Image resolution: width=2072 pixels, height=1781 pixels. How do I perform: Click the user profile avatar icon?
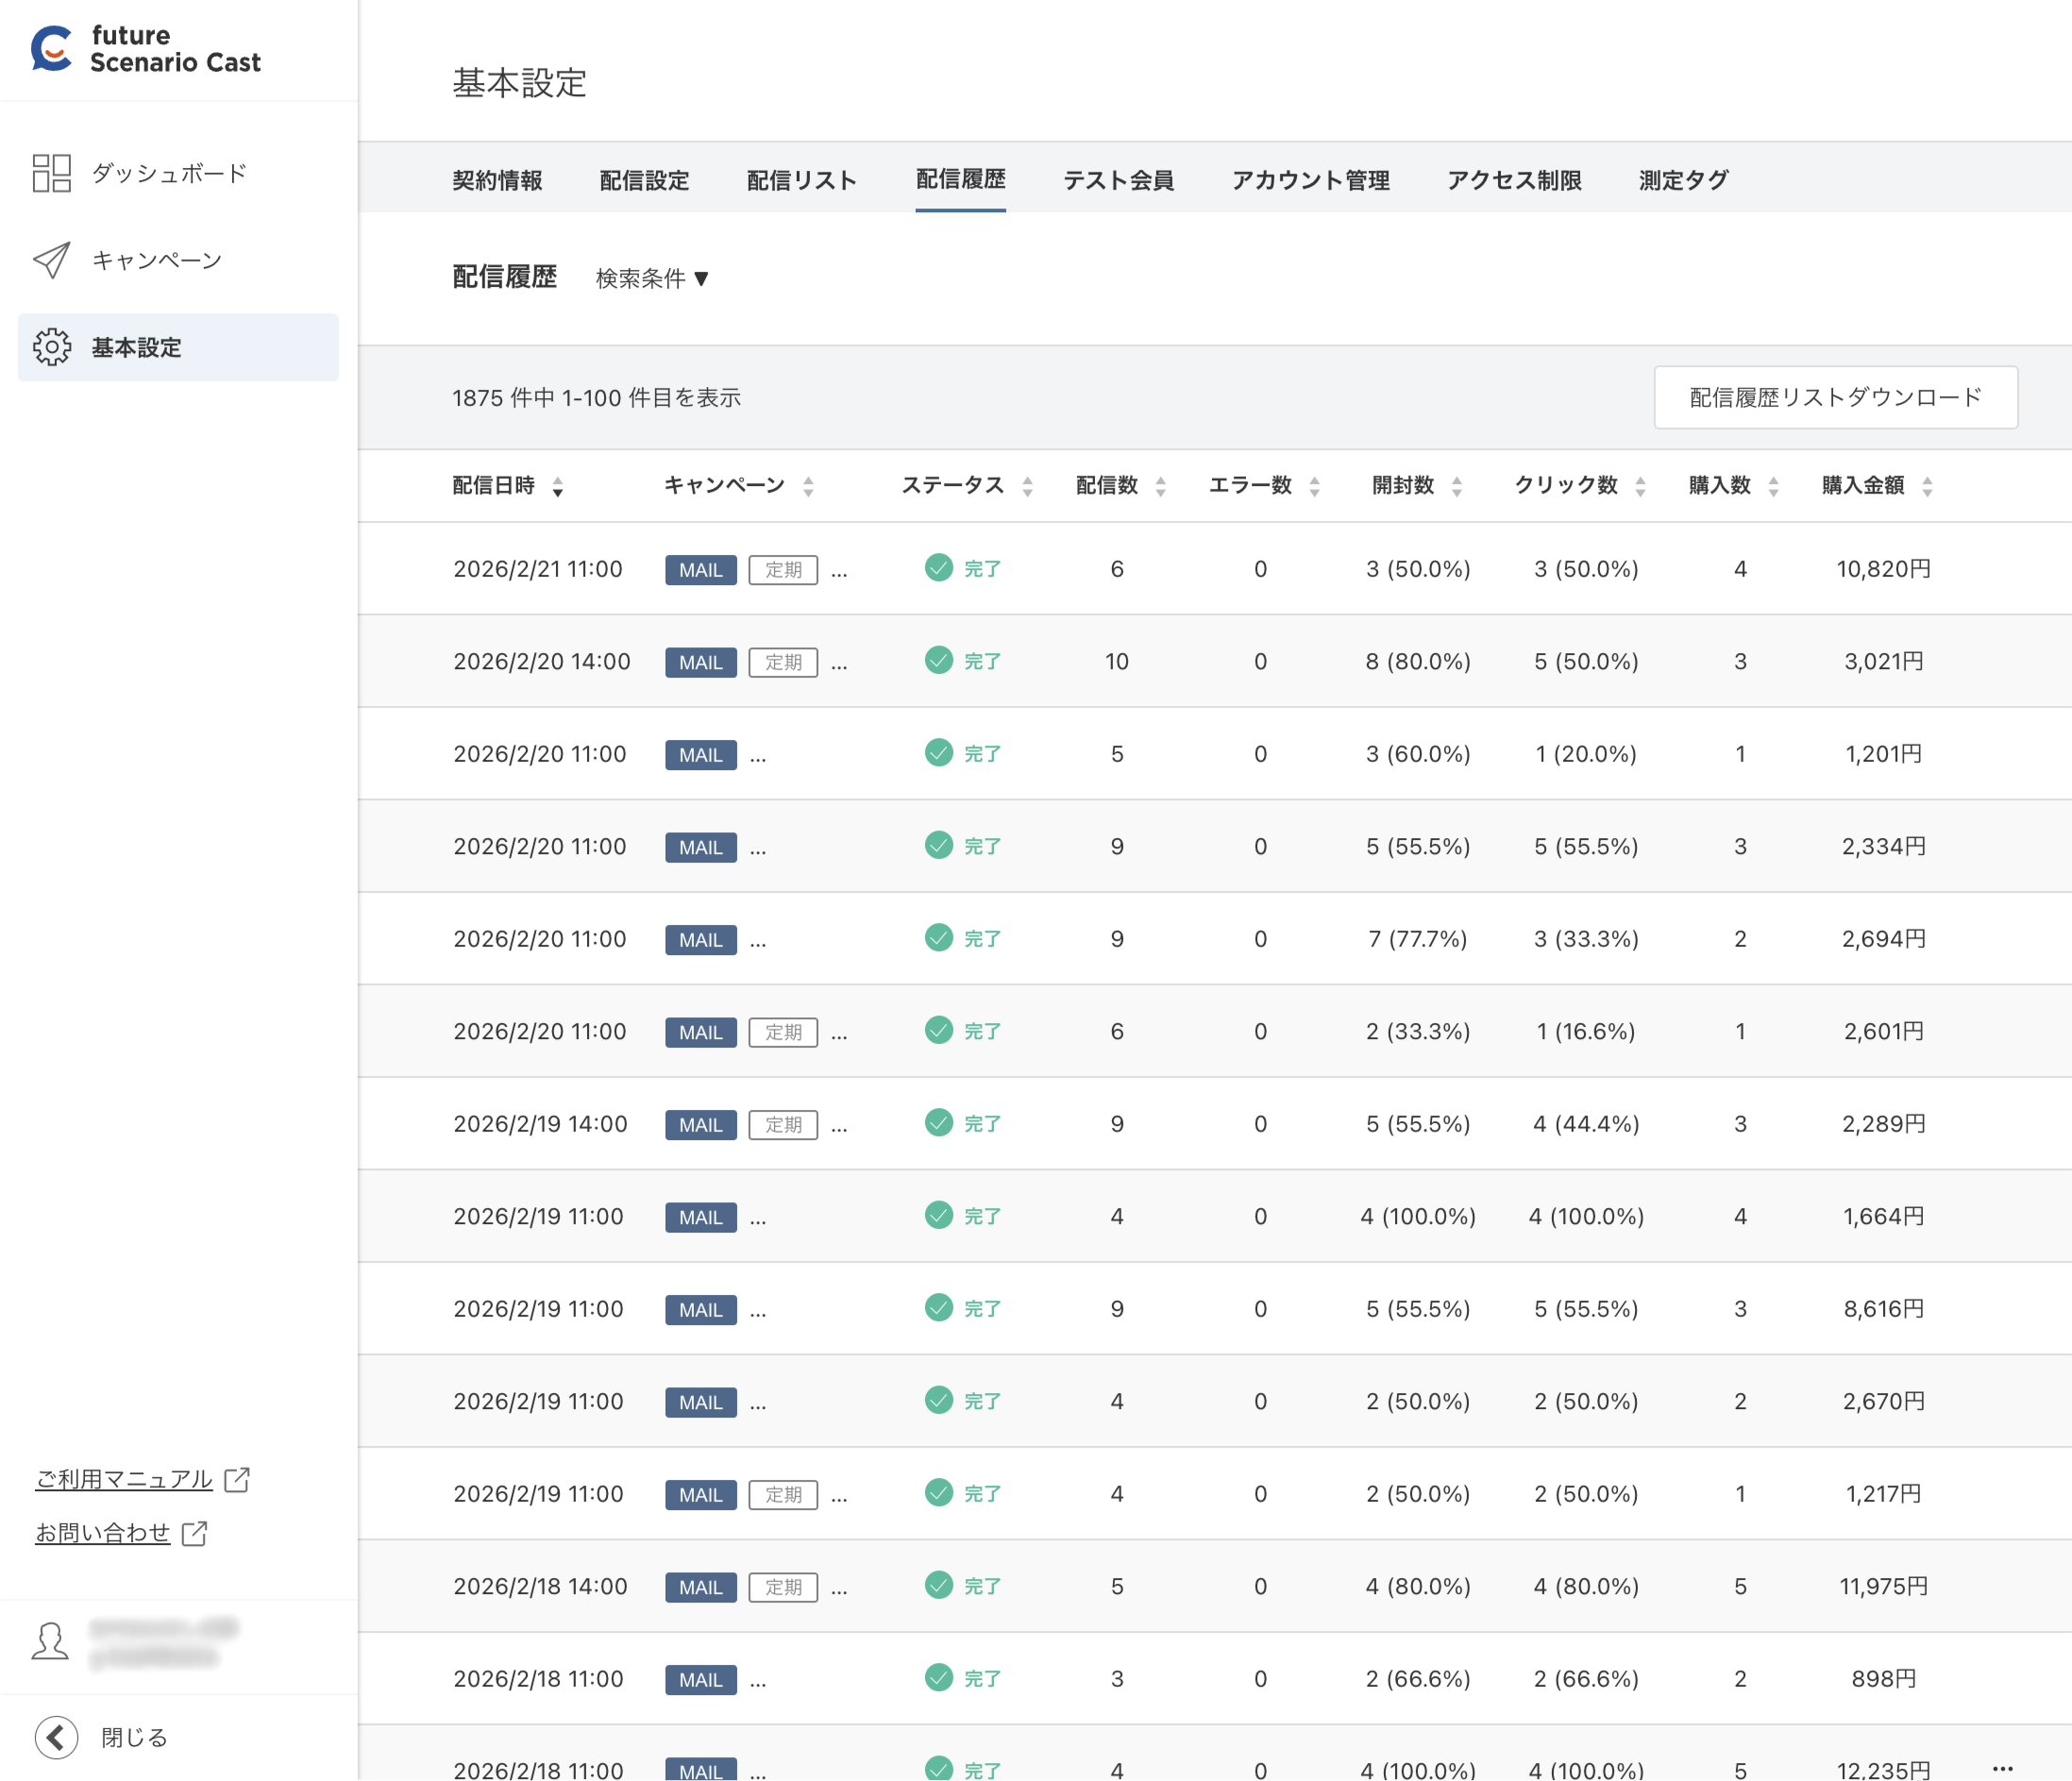point(50,1641)
